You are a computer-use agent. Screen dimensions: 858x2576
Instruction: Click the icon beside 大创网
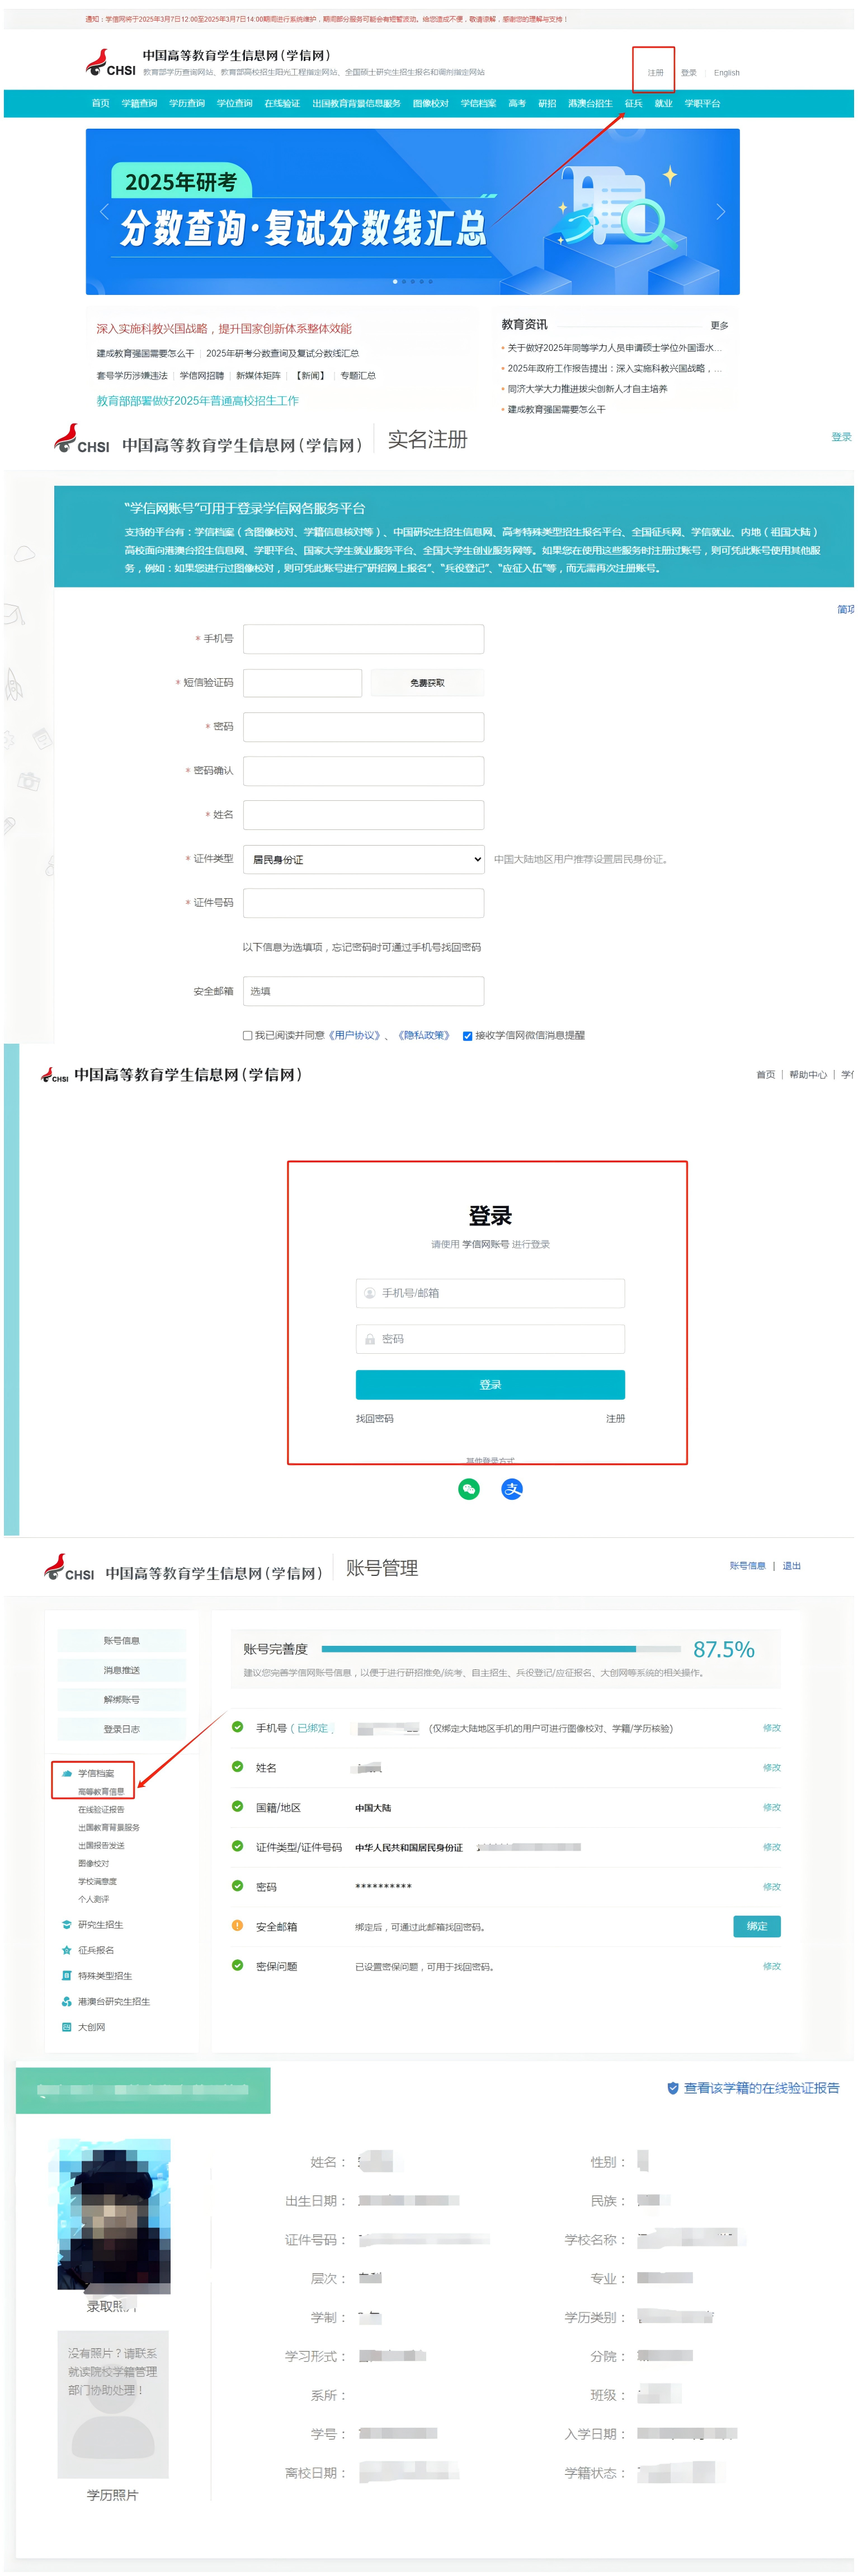(67, 2027)
